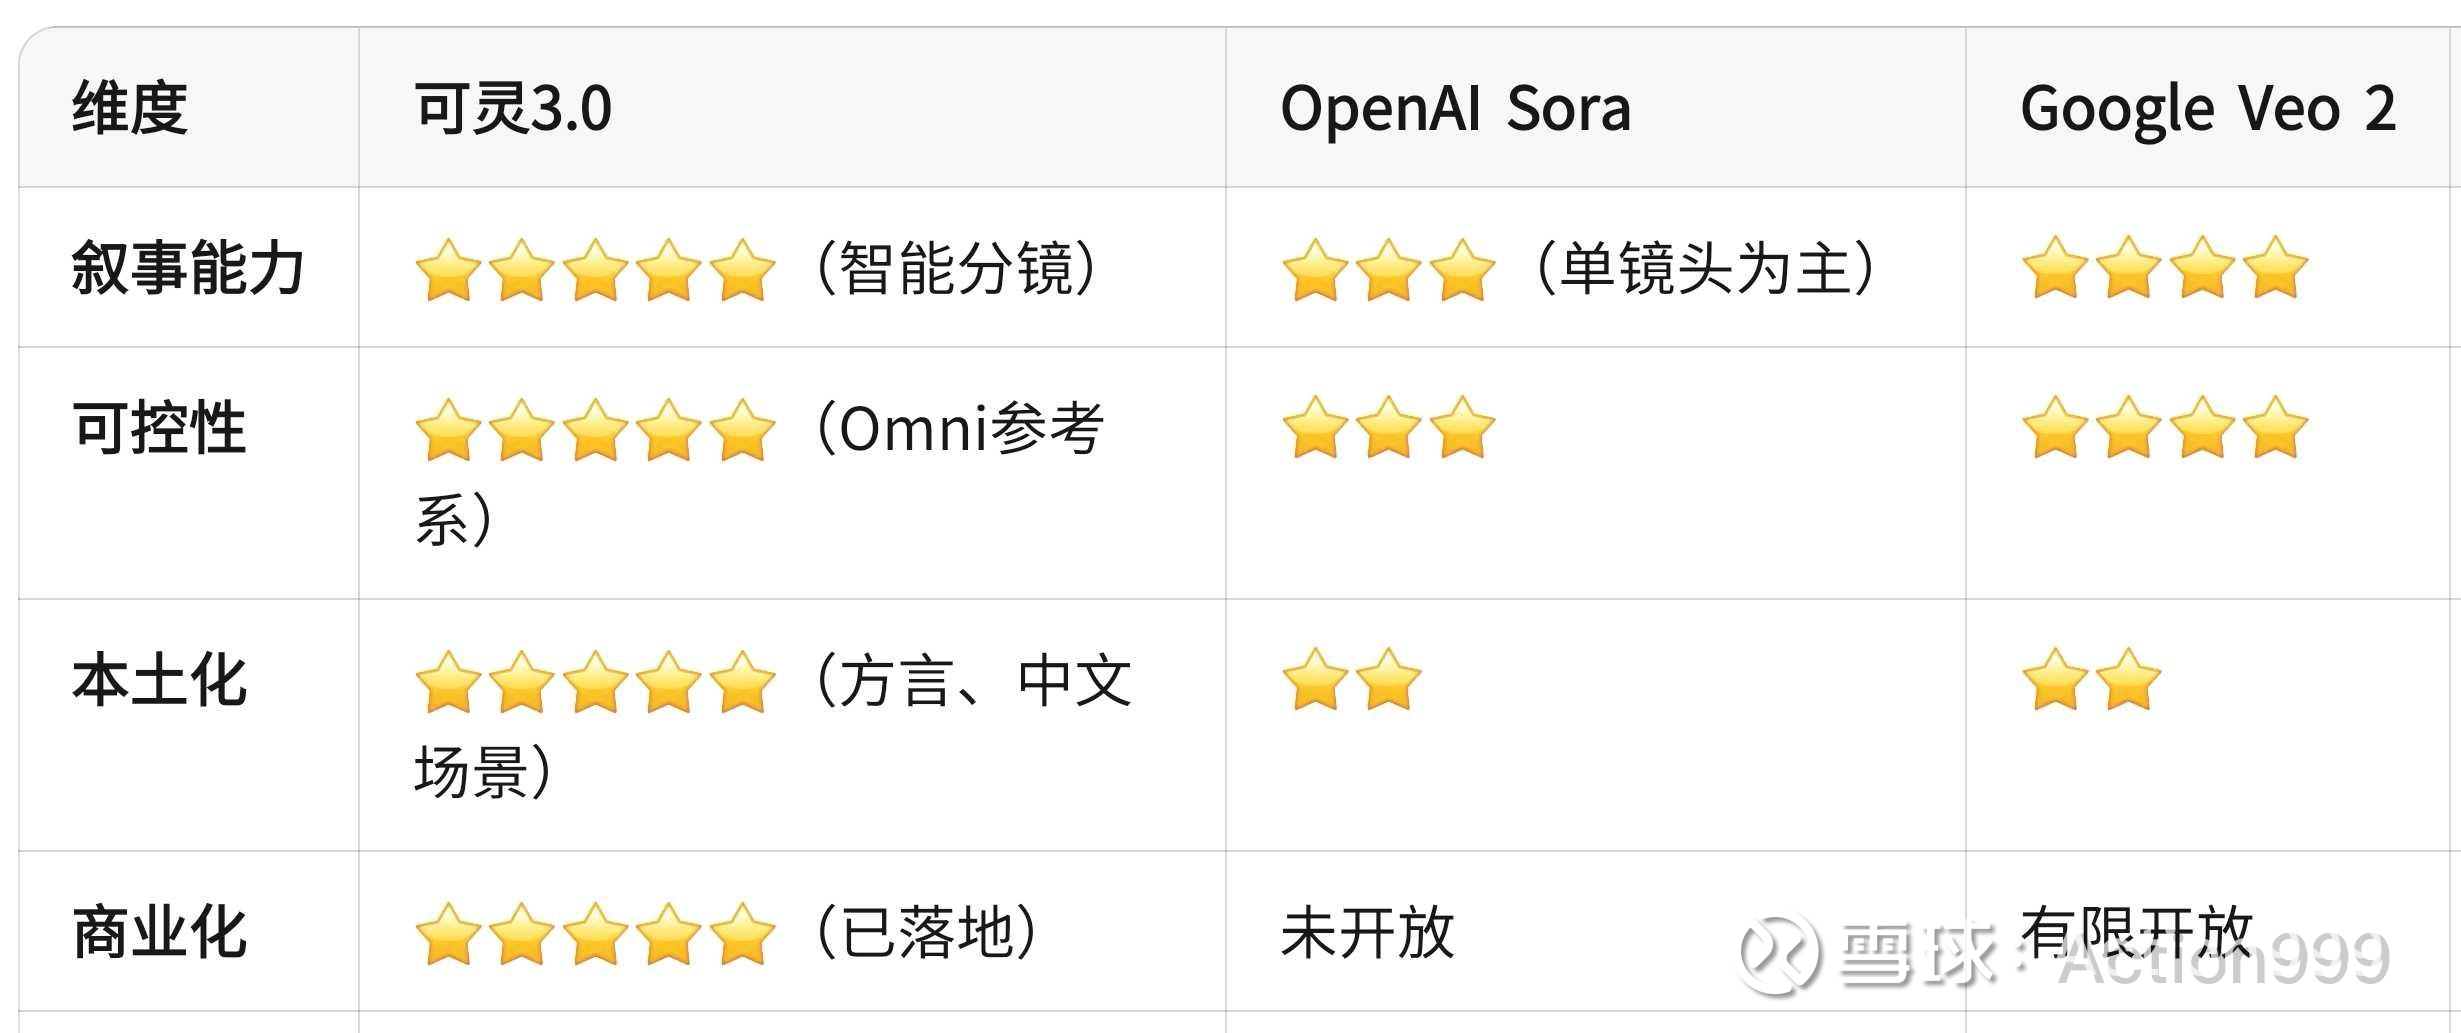The width and height of the screenshot is (2461, 1033).
Task: Click the first star in Sora's 可控性 rating
Action: (x=1314, y=428)
